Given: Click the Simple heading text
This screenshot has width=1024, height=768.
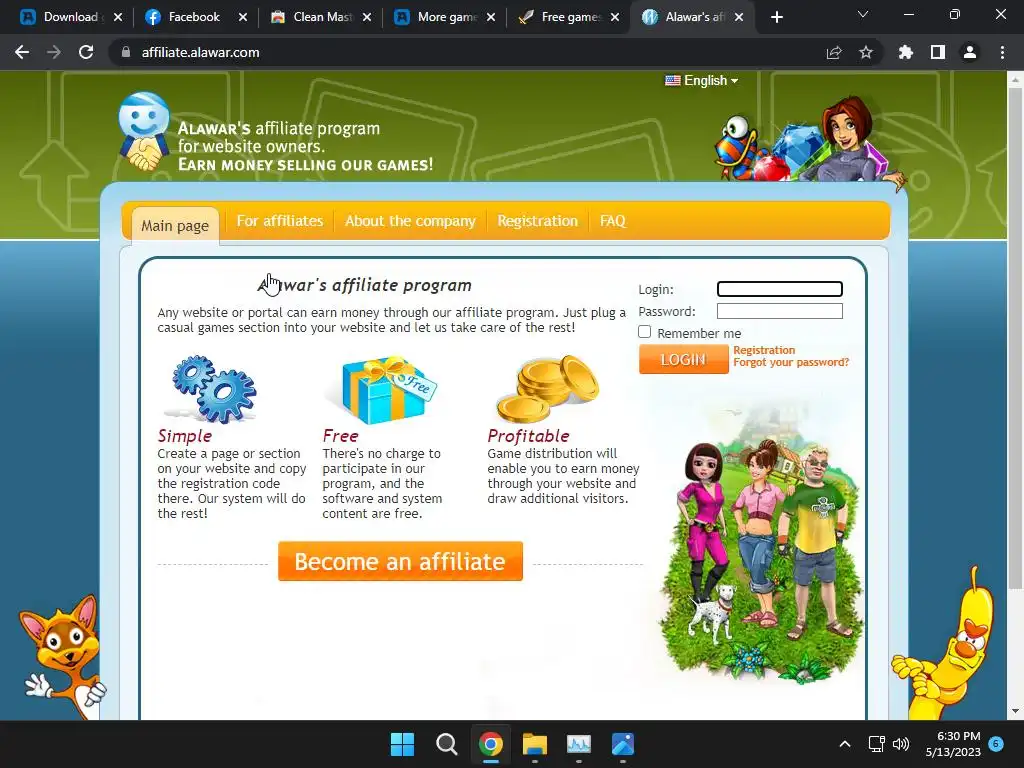Looking at the screenshot, I should click(185, 436).
